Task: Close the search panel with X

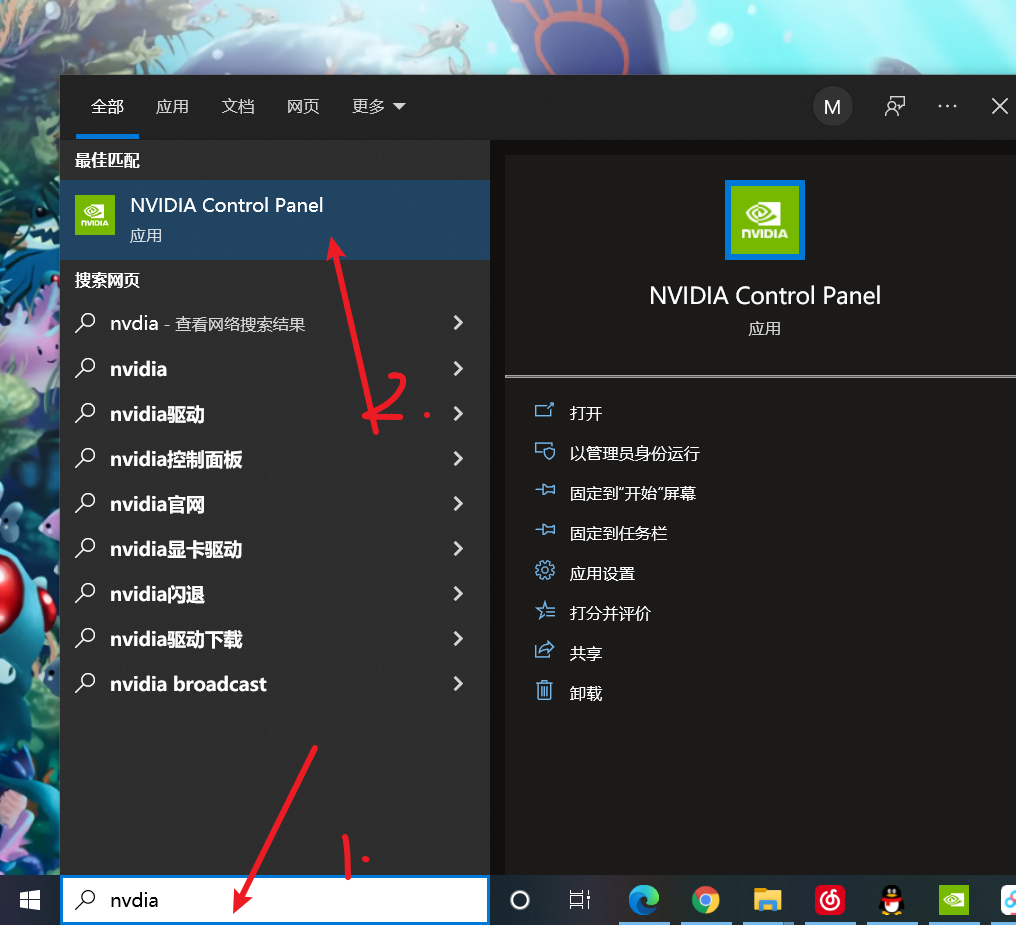Action: click(x=1000, y=106)
